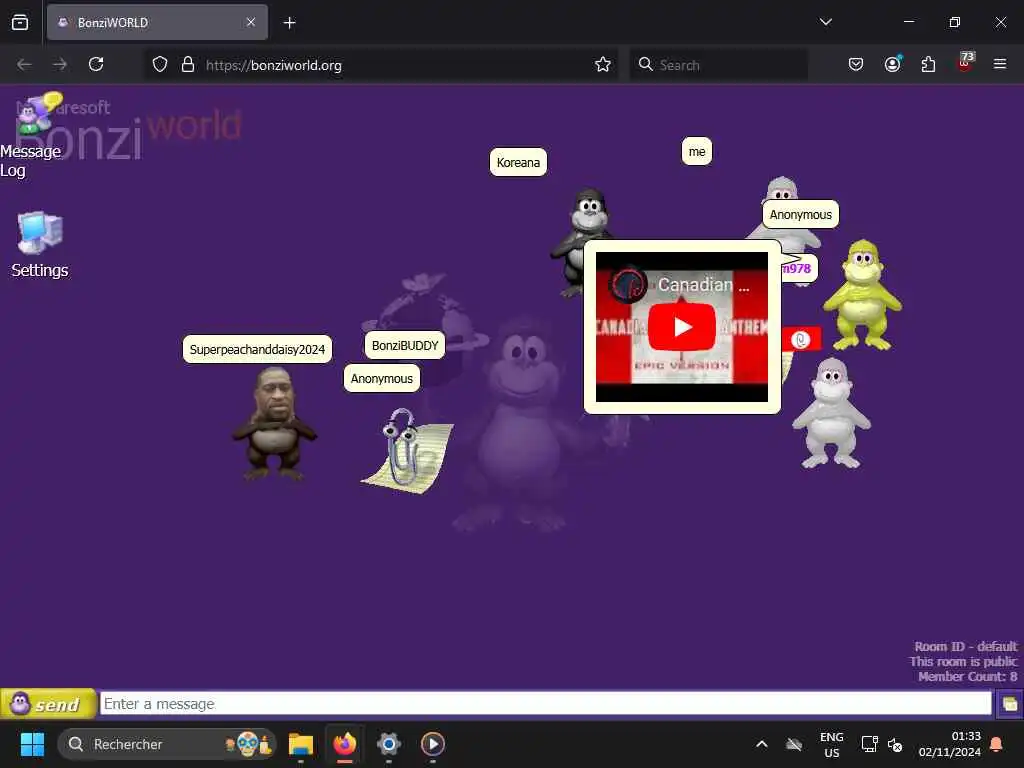
Task: Click the Rechercher taskbar search box
Action: pos(167,744)
